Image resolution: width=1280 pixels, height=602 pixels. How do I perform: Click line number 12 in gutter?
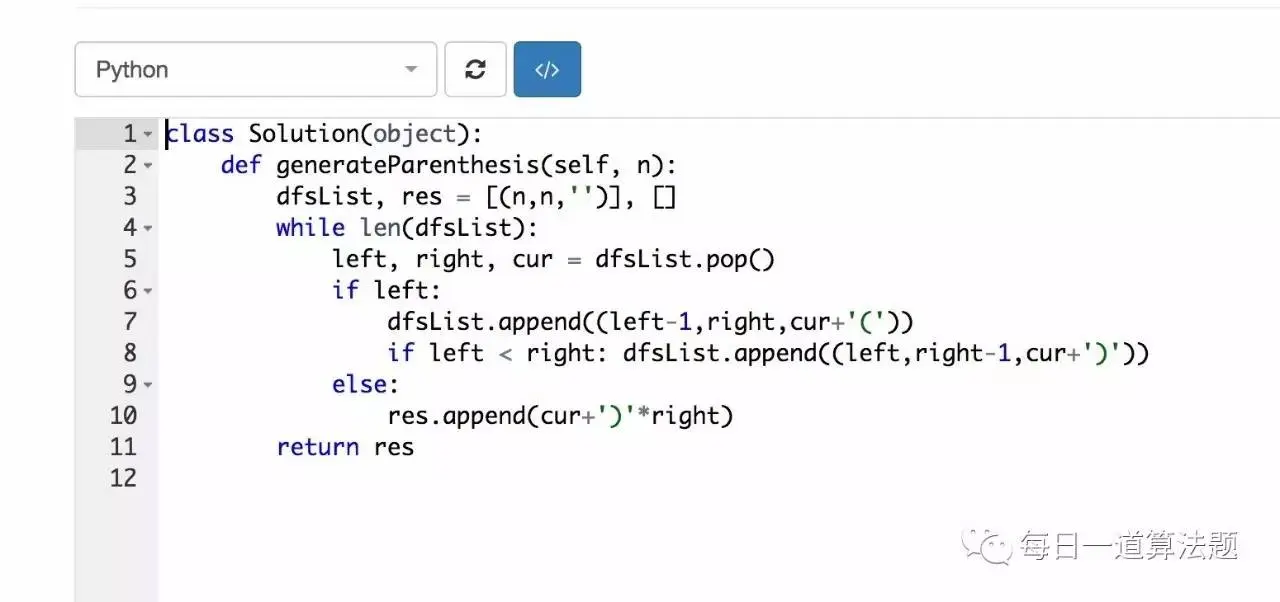tap(123, 478)
